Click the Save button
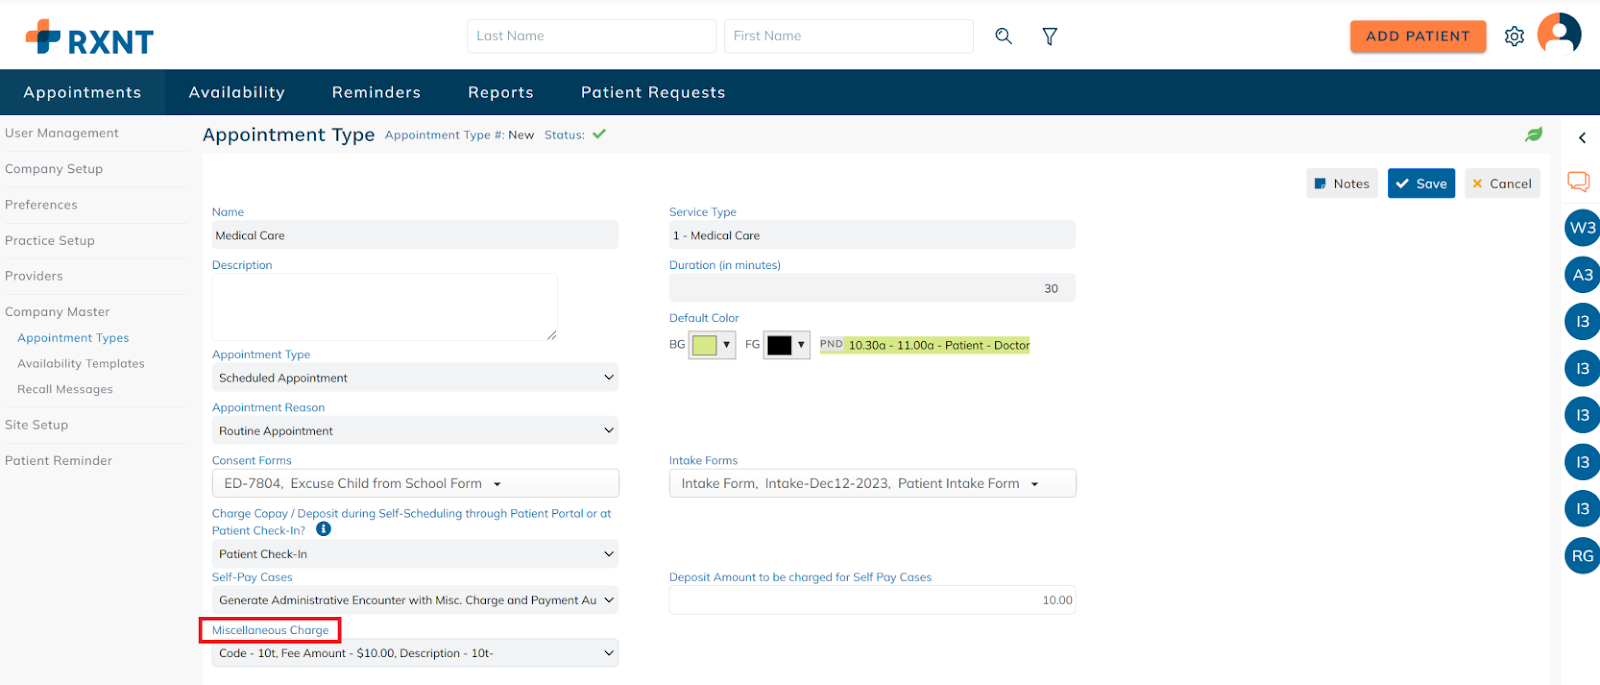1600x685 pixels. click(1421, 184)
